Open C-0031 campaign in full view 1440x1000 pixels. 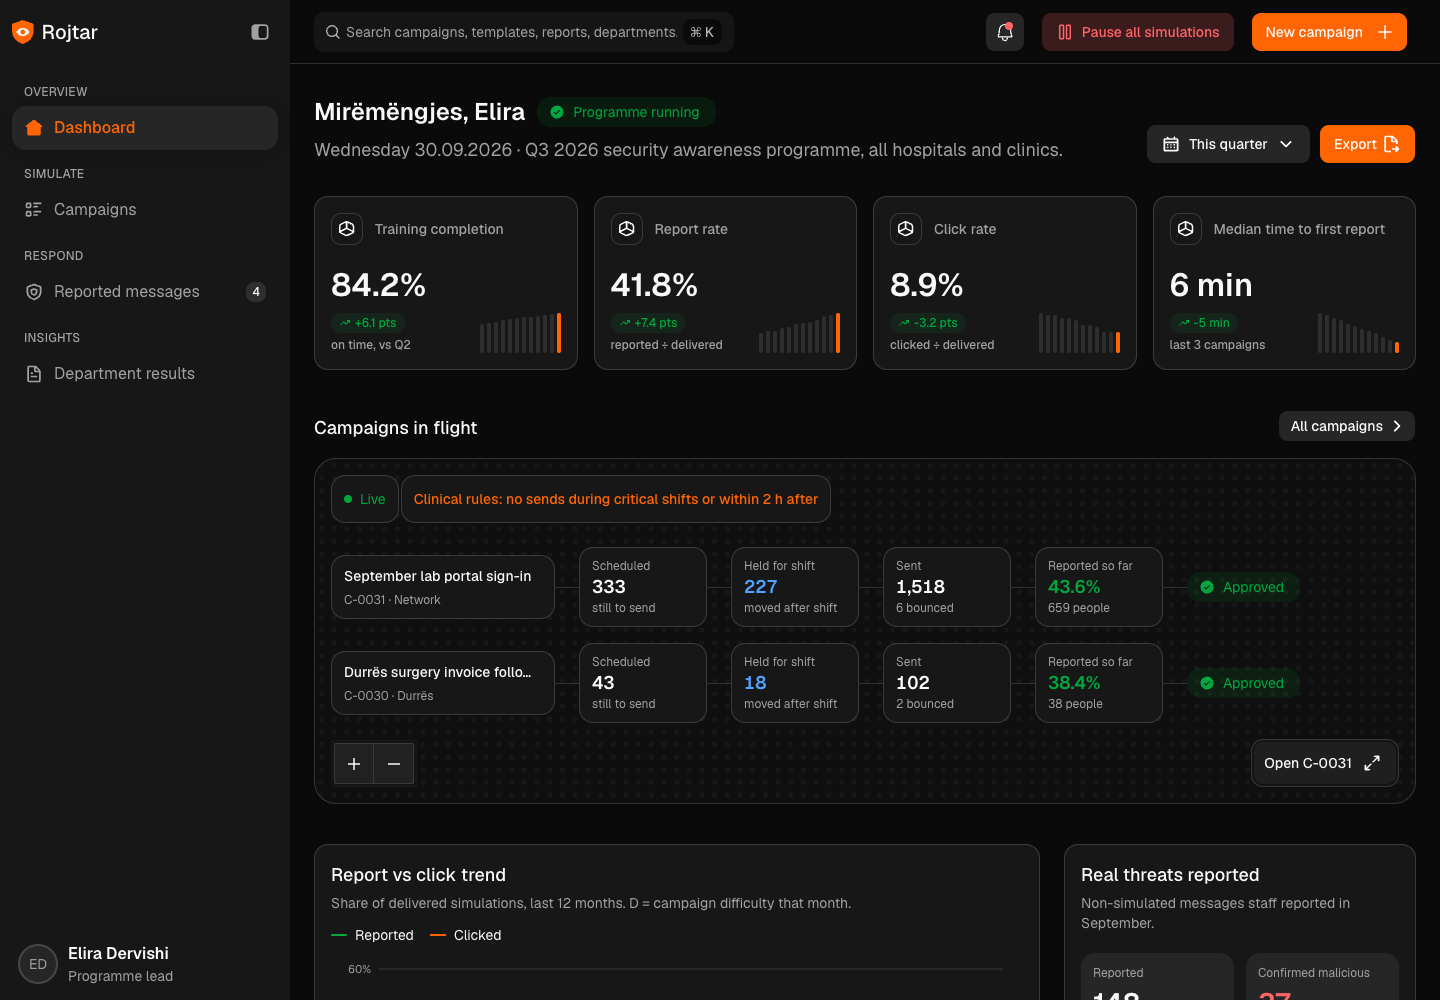(1325, 763)
